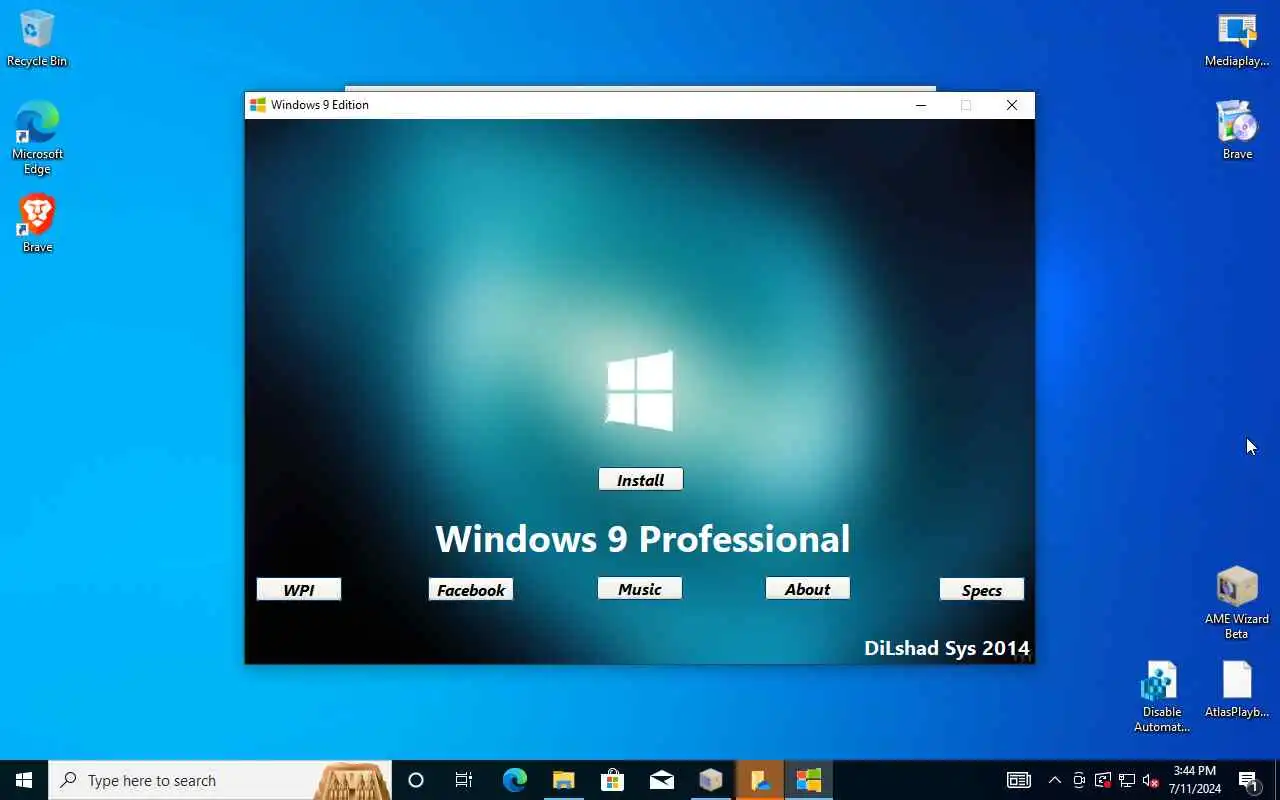Viewport: 1280px width, 800px height.
Task: Click the AME Wizard box icon on taskbar
Action: click(x=710, y=780)
